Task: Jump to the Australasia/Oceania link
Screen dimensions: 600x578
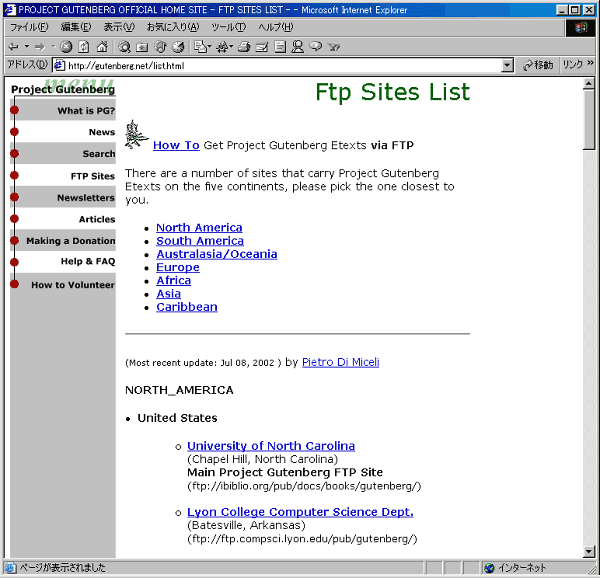Action: pyautogui.click(x=217, y=254)
